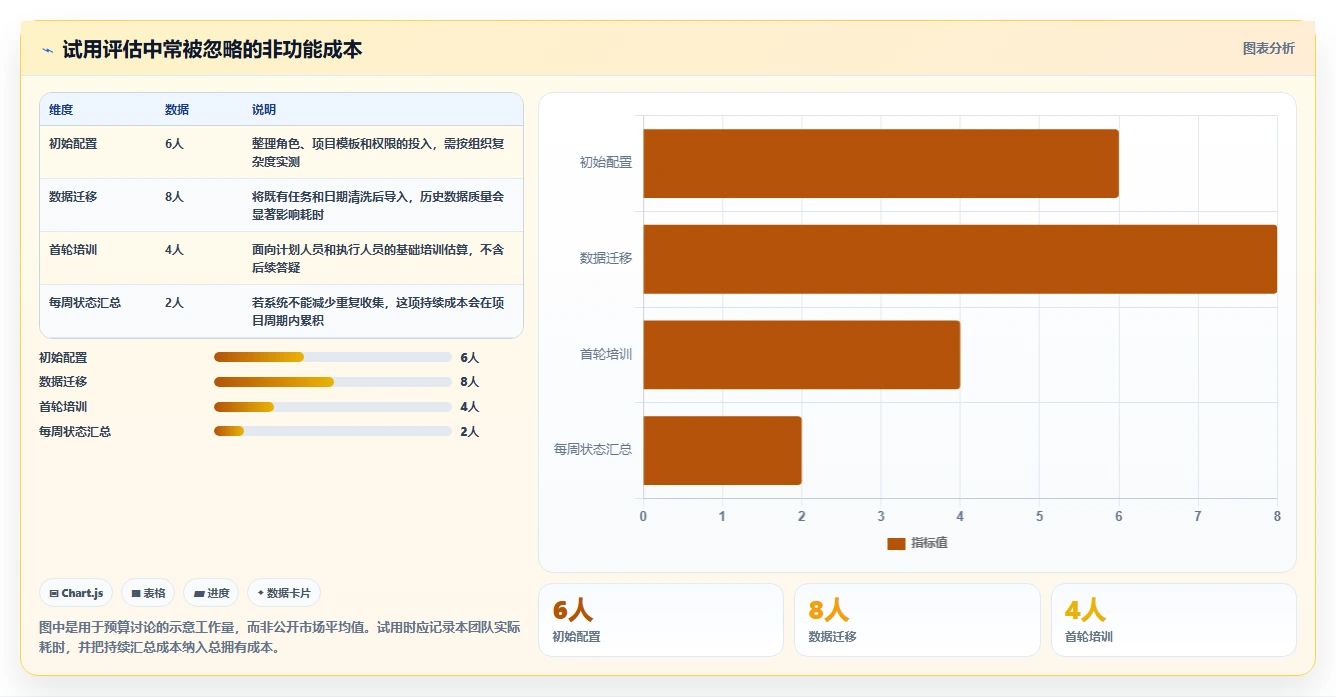Screen dimensions: 1336x697
Task: Click the 初始配置 progress bar
Action: [x=333, y=357]
